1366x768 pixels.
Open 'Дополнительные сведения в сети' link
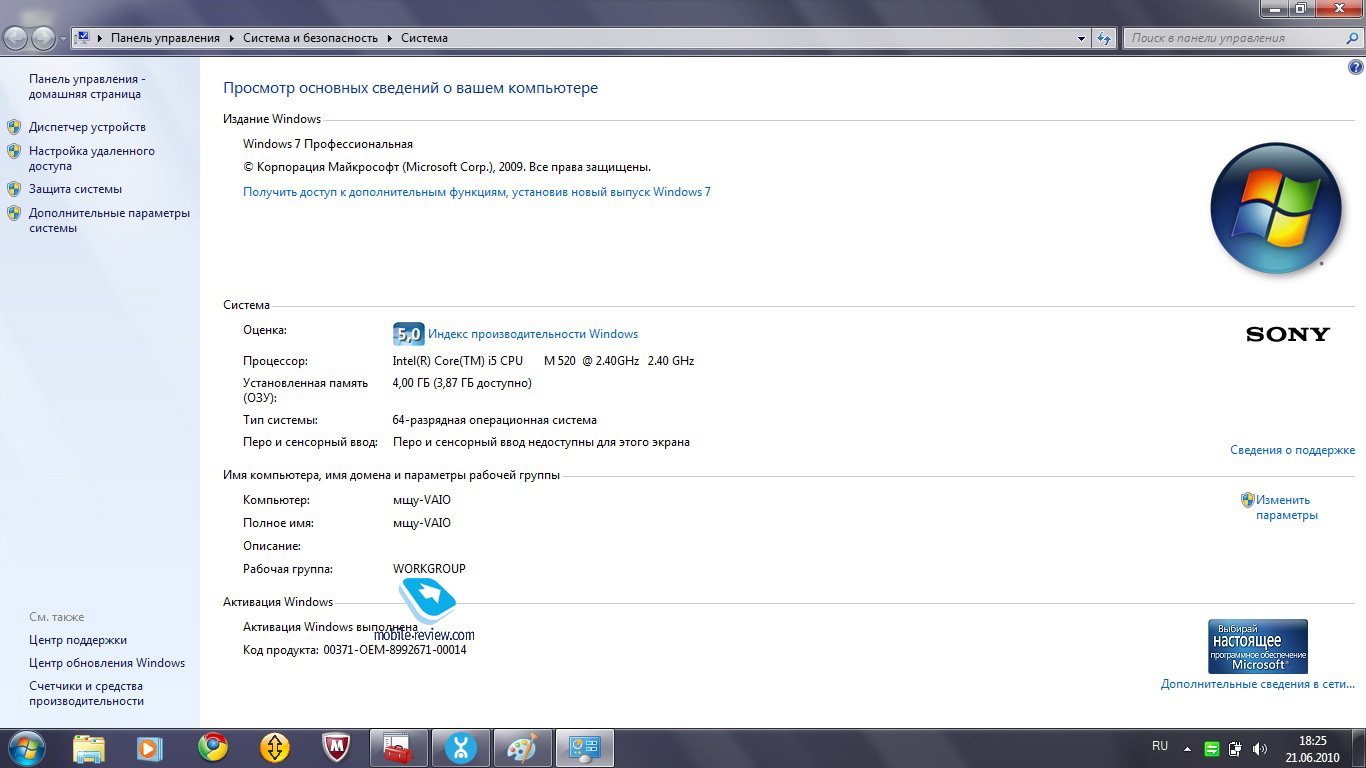tap(1258, 684)
